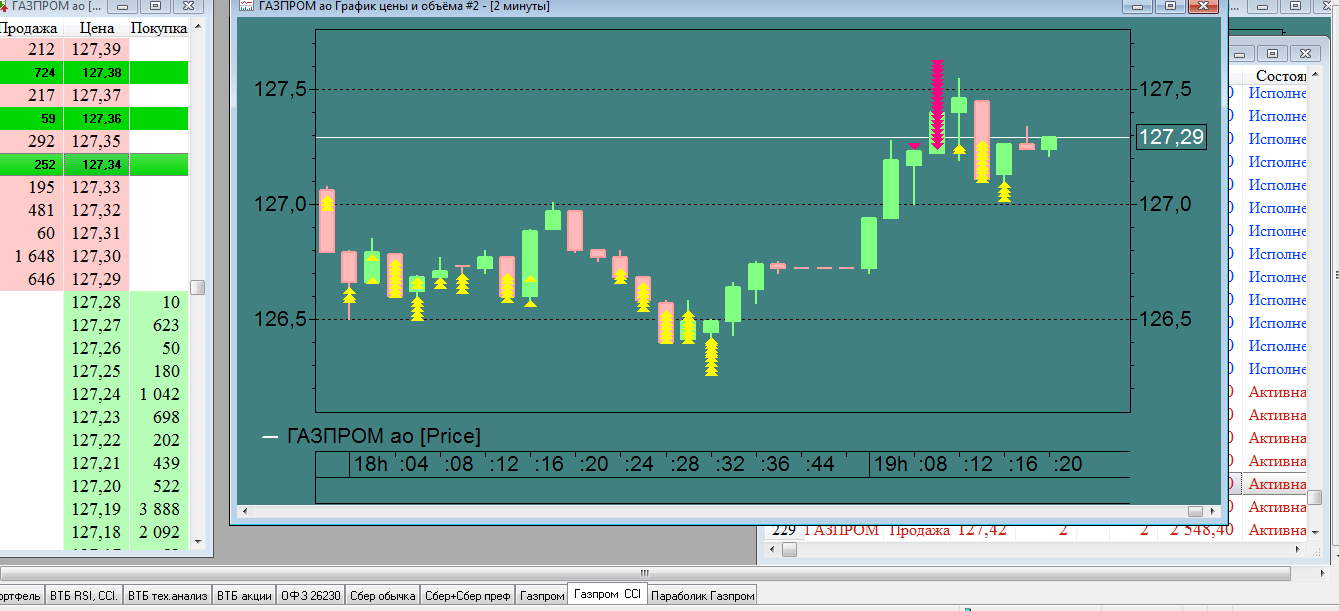Click the orders table horizontal scrollbar left arrow

pos(770,549)
